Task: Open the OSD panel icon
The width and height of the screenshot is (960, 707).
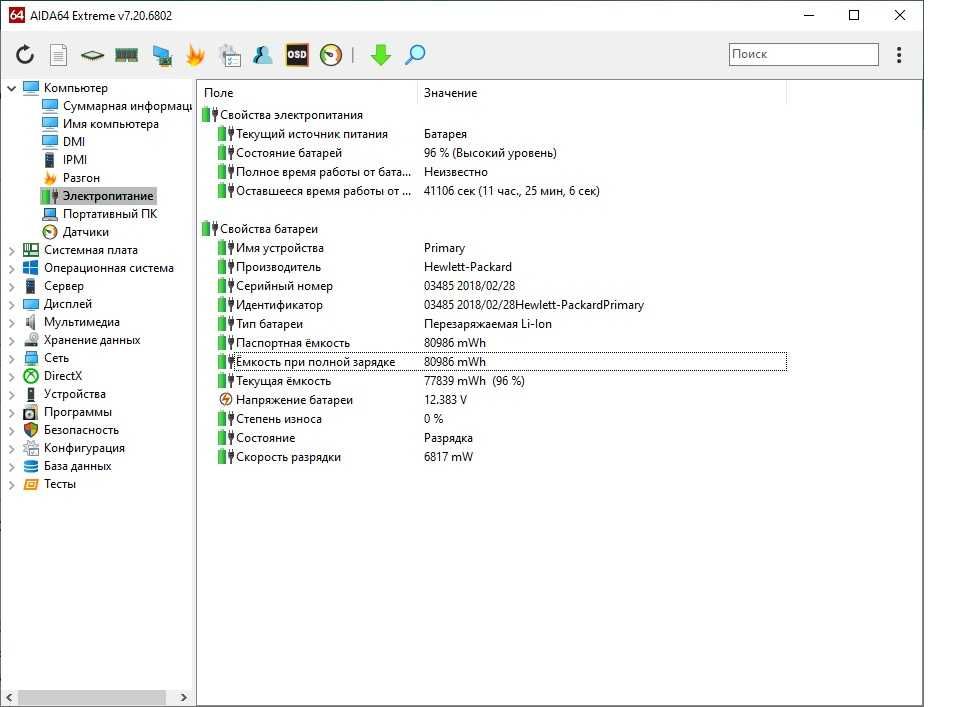Action: (x=297, y=55)
